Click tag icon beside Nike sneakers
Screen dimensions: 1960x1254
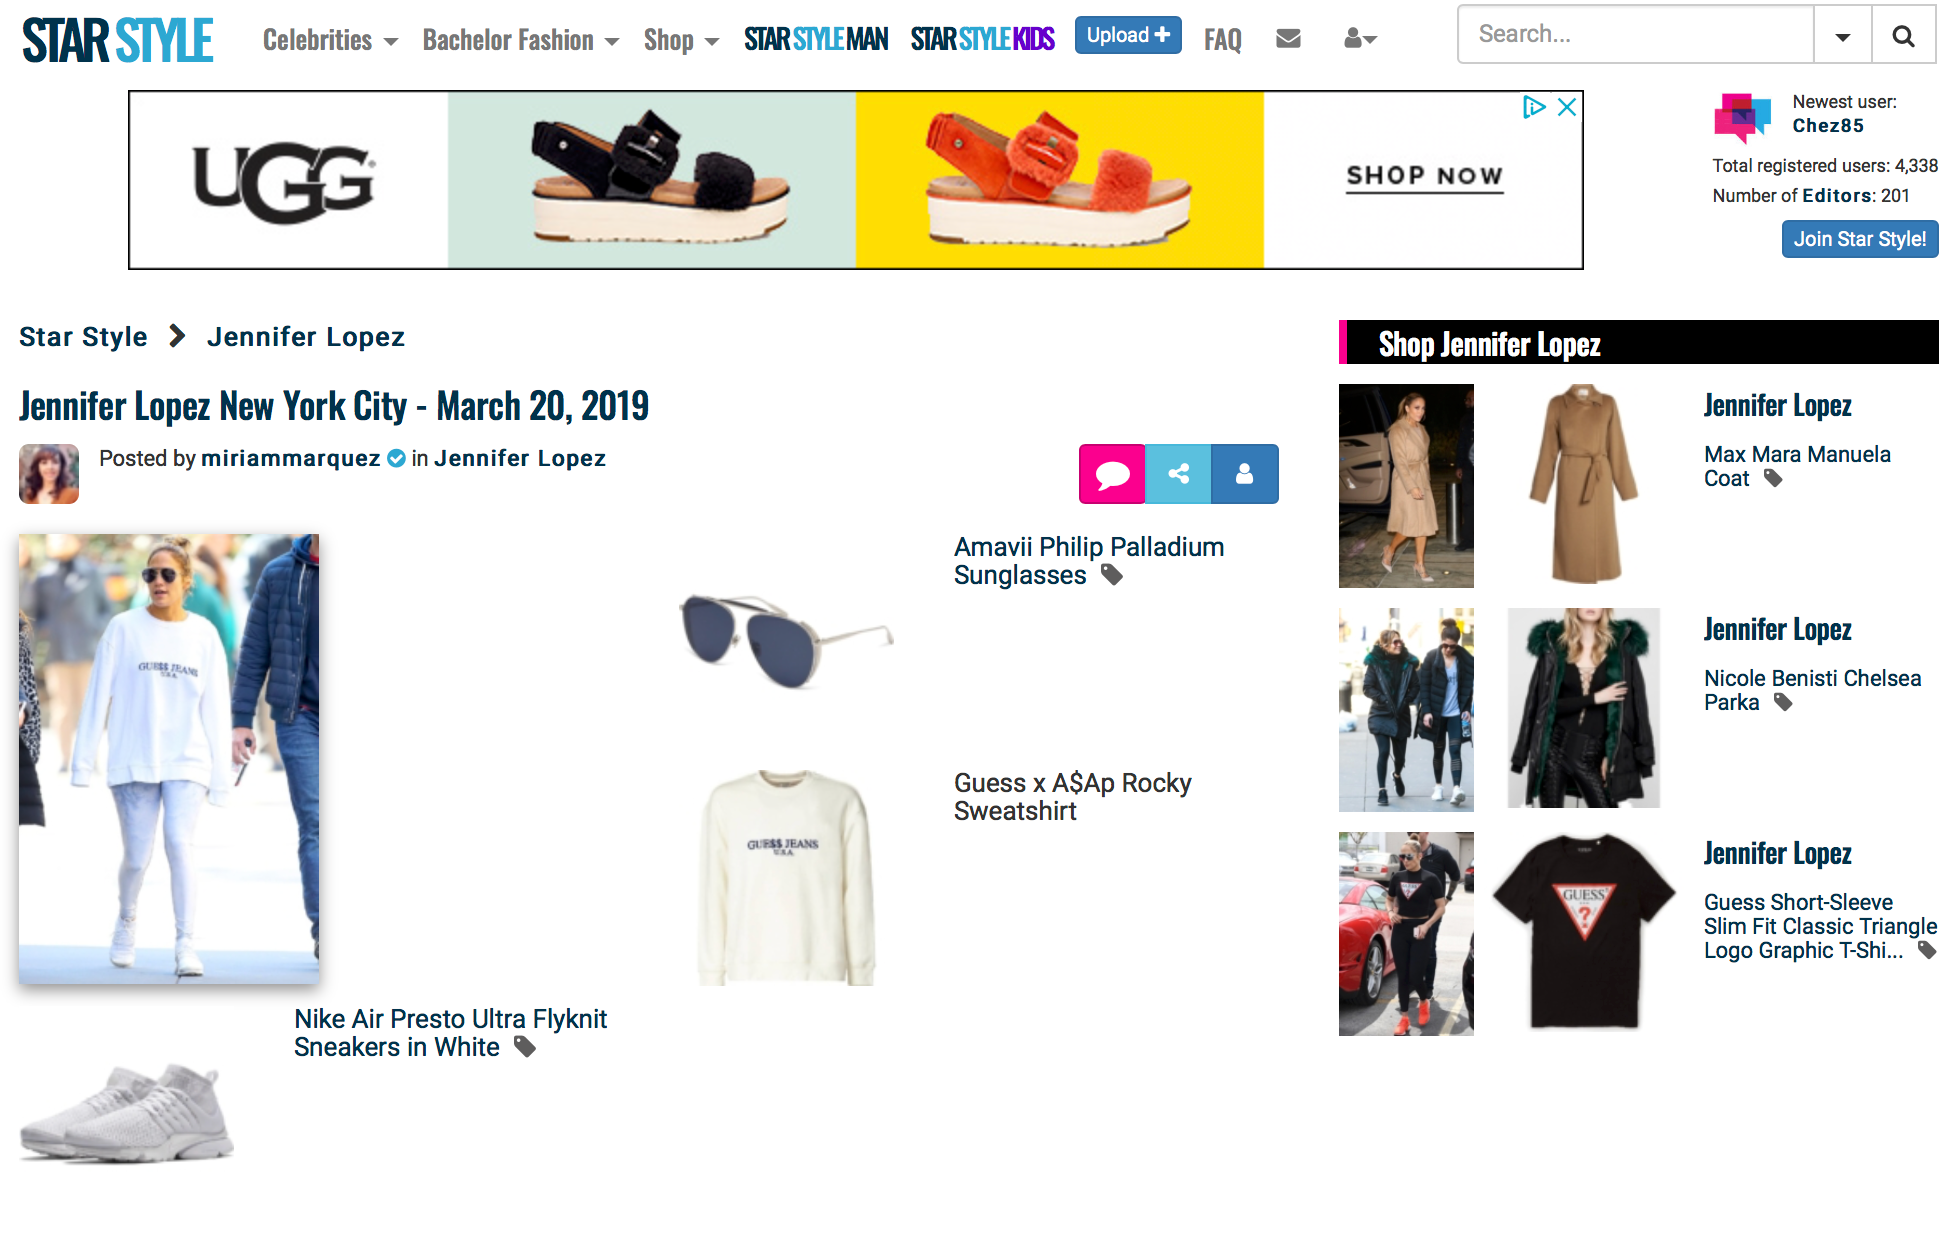pos(525,1047)
